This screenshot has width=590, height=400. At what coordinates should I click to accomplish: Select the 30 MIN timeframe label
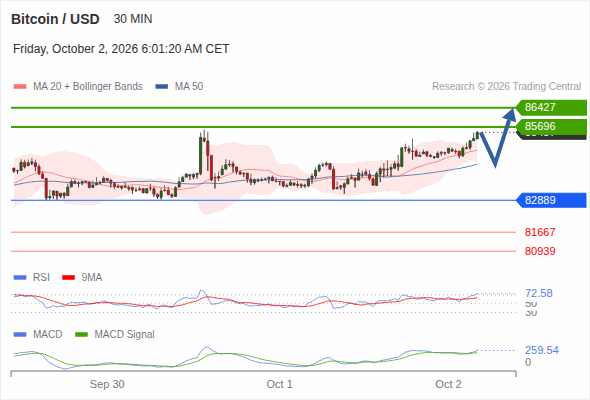133,19
